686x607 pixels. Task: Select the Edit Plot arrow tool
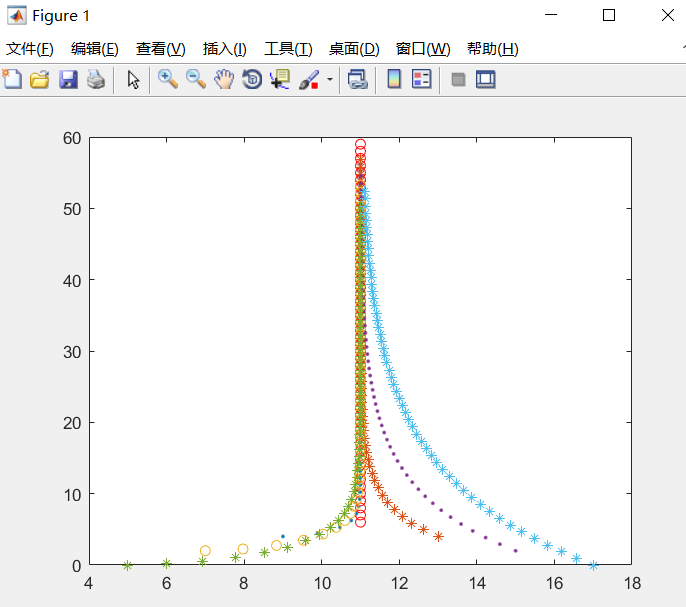click(133, 80)
